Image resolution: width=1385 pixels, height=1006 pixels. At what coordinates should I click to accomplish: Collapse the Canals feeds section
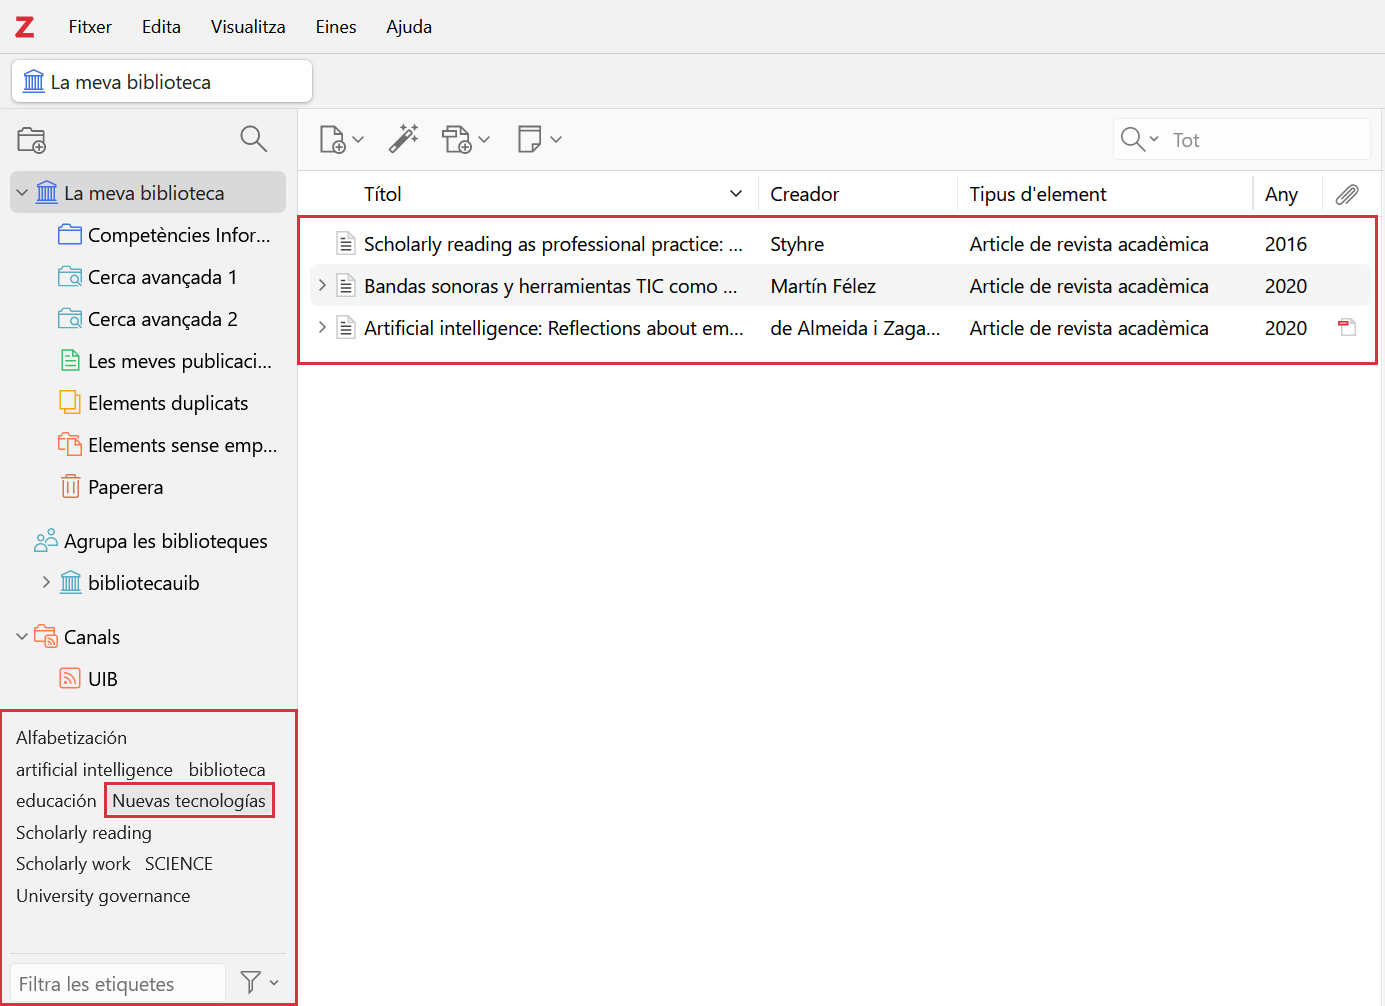22,636
